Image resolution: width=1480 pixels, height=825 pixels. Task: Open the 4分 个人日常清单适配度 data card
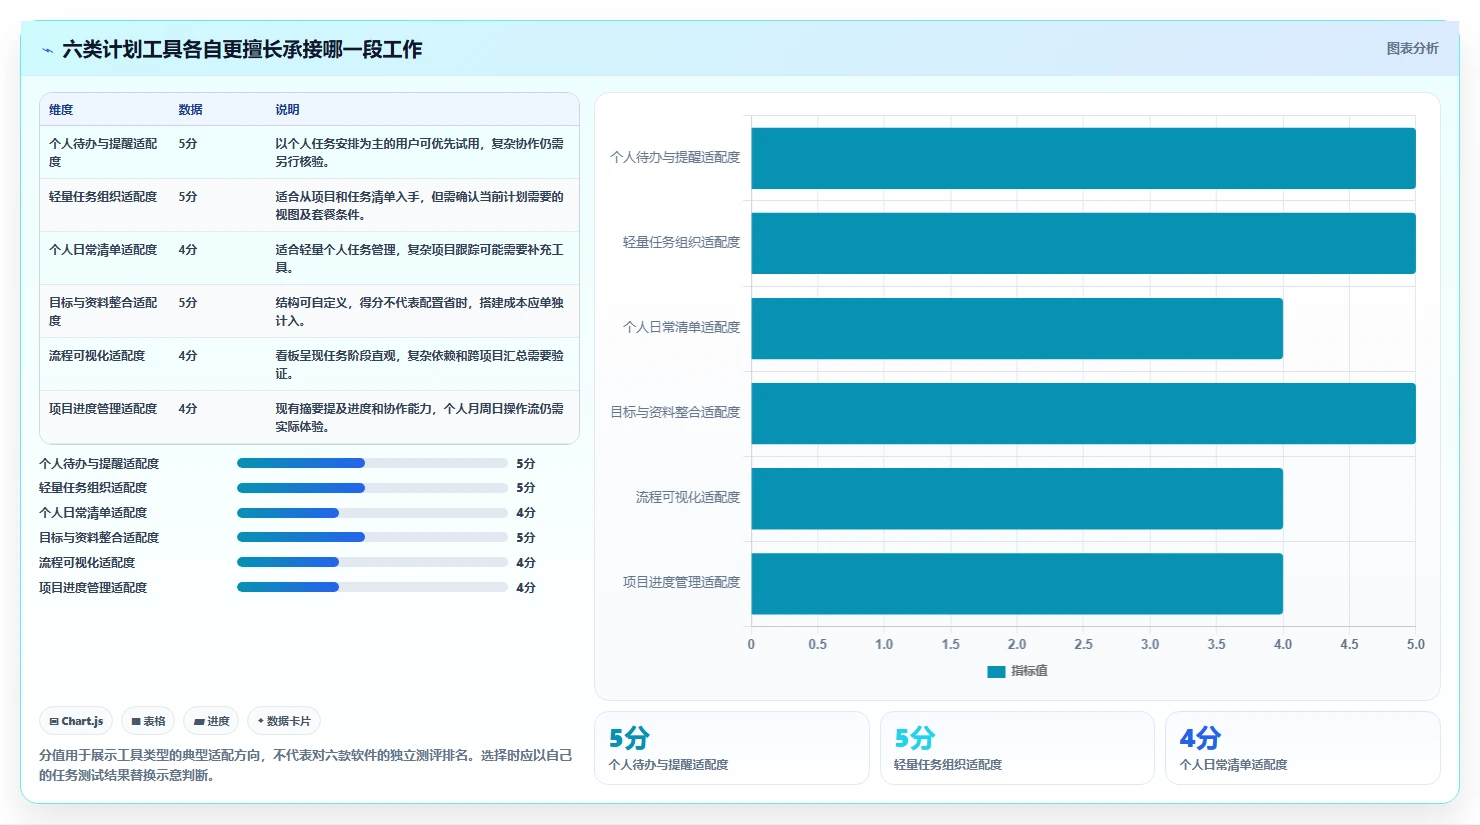point(1302,748)
